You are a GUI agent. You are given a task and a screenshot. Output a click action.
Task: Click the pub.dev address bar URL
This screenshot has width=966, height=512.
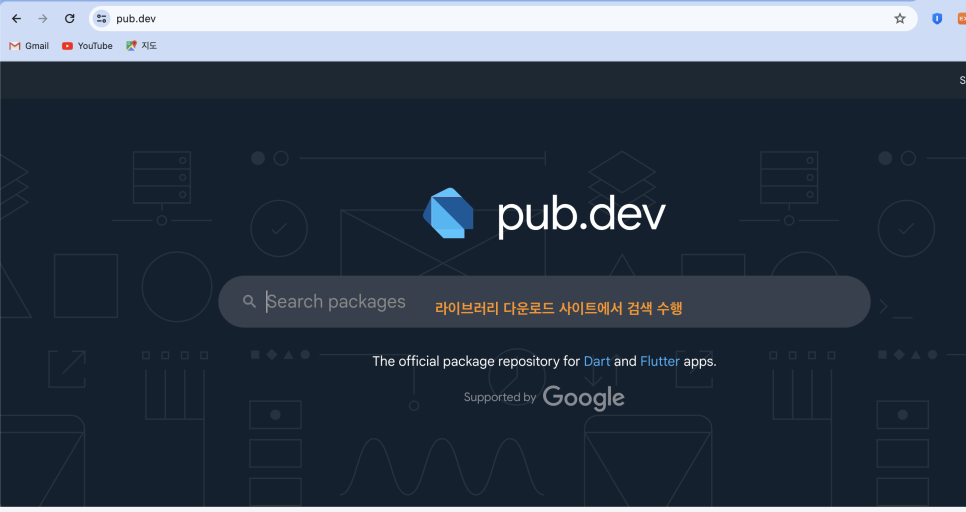[136, 18]
